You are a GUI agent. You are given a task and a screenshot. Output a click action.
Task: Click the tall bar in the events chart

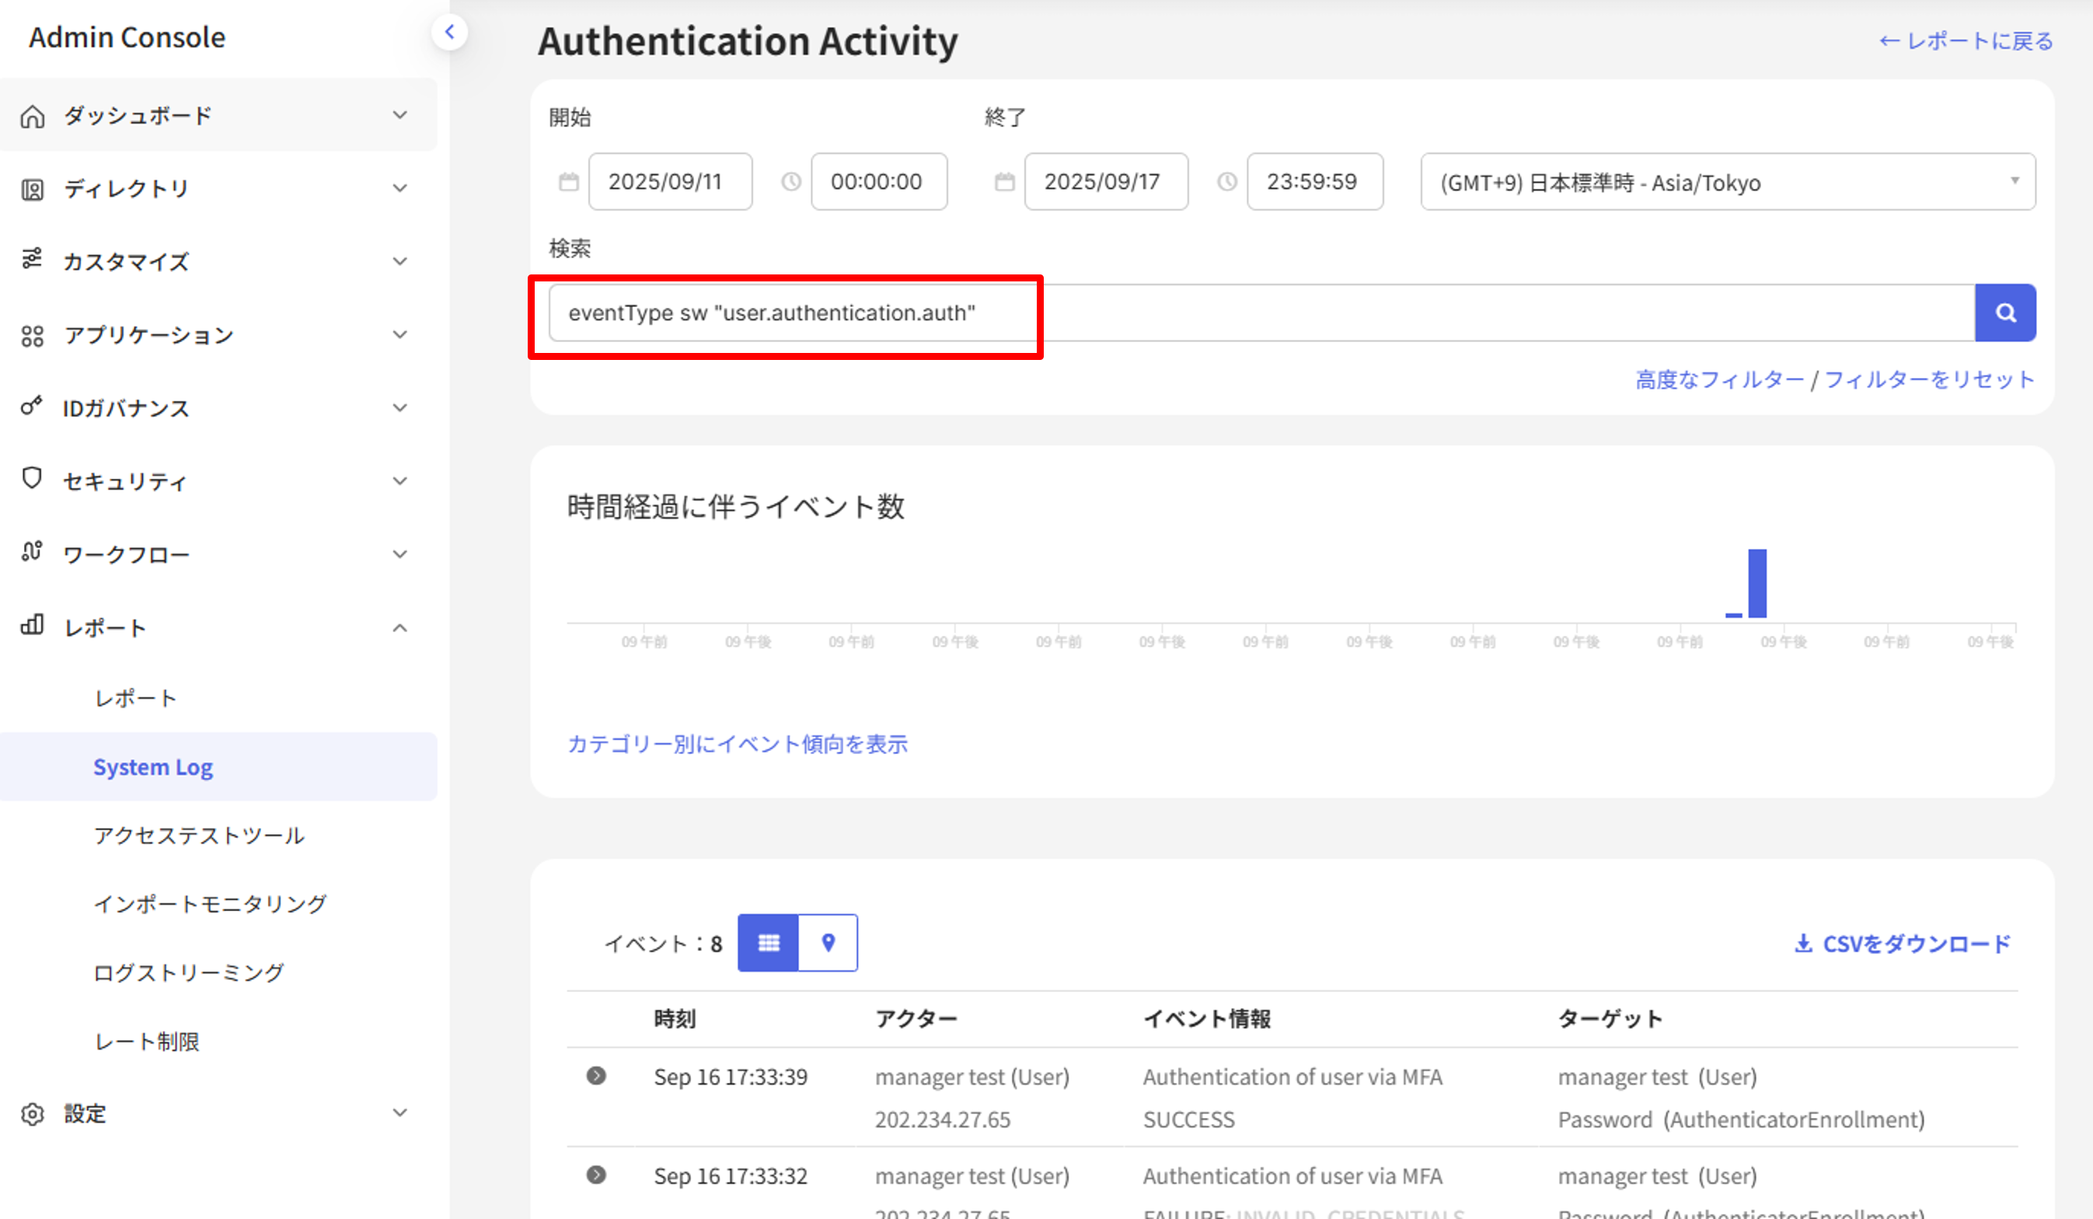[1757, 583]
